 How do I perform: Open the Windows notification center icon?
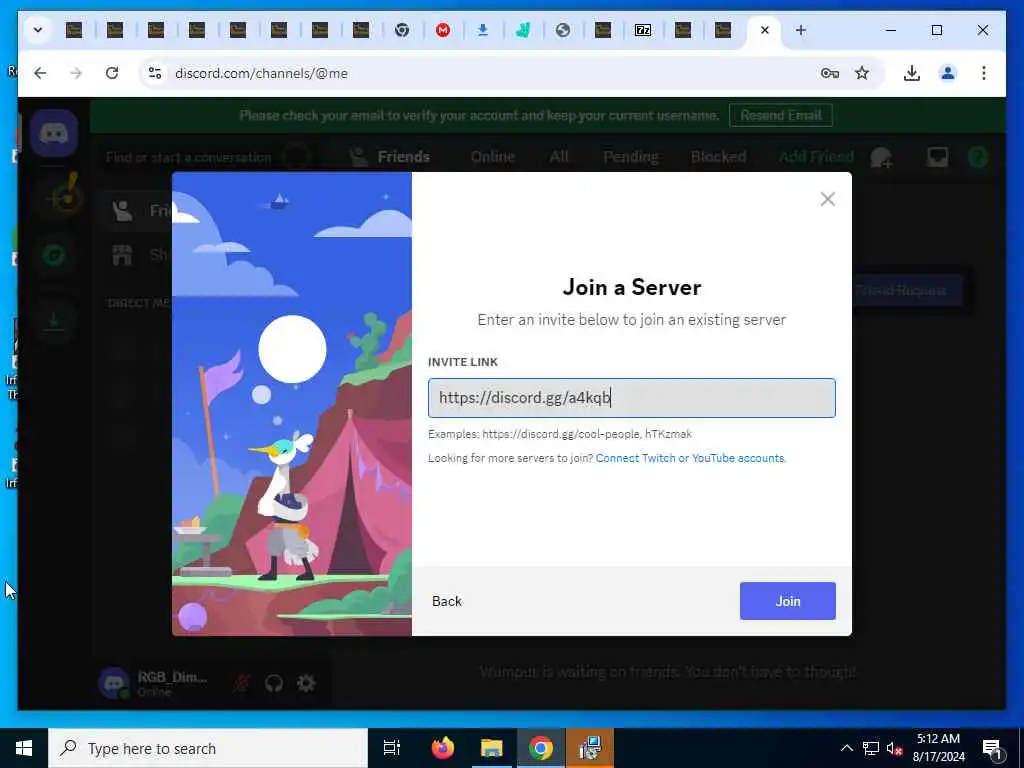coord(992,748)
